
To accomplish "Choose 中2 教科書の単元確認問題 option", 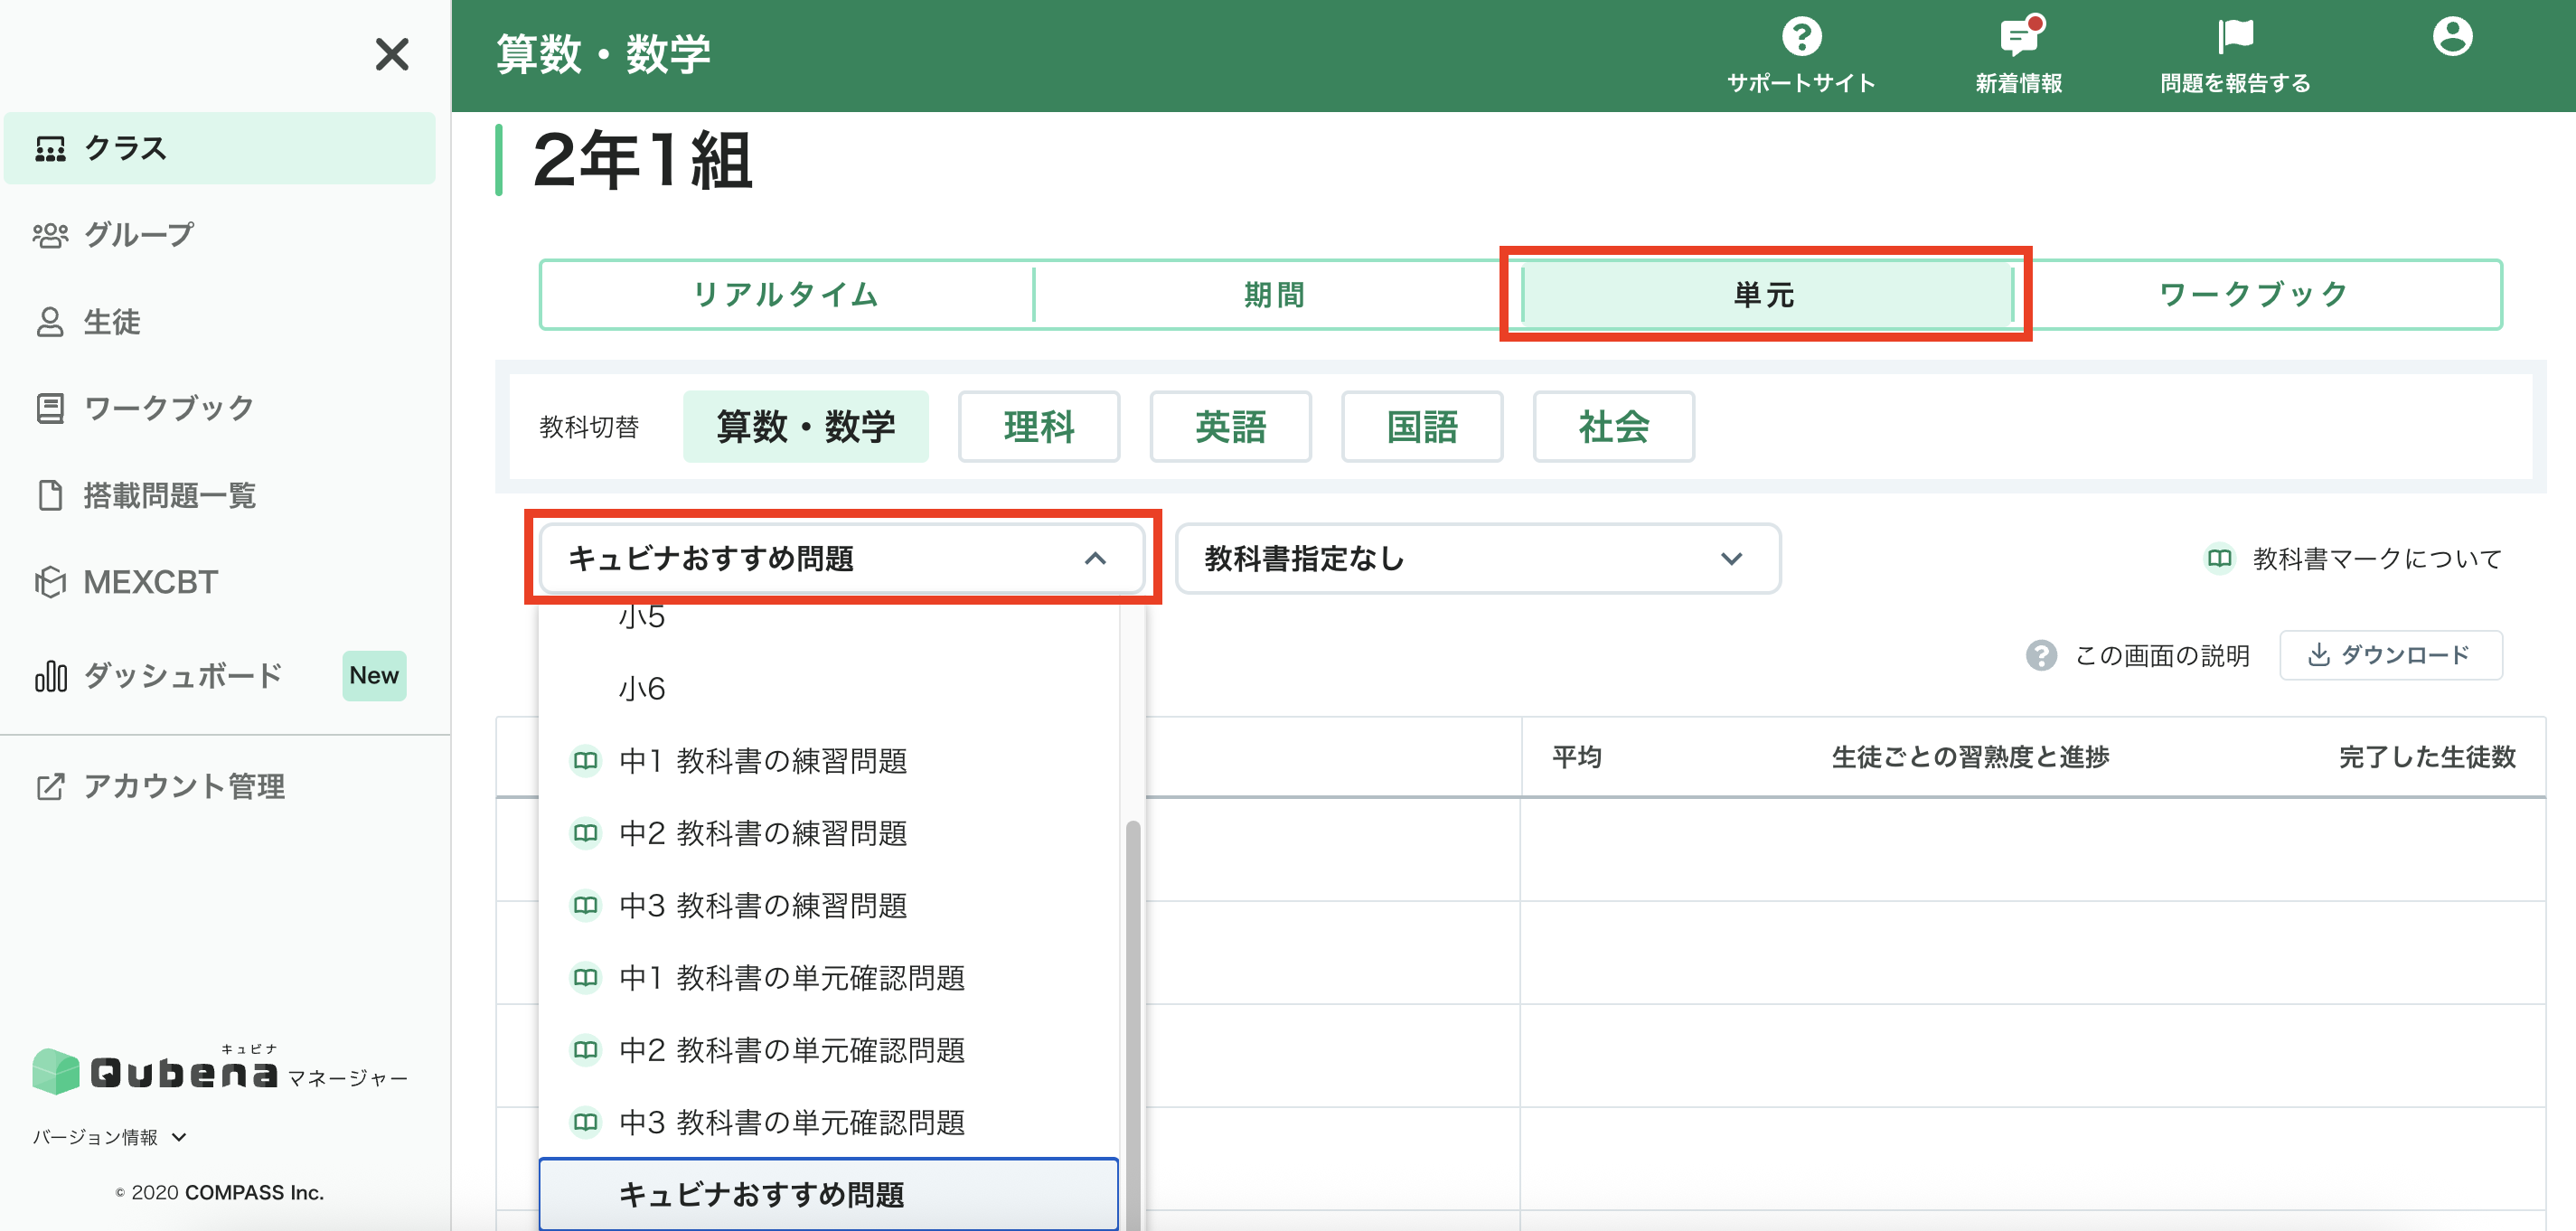I will point(828,1050).
